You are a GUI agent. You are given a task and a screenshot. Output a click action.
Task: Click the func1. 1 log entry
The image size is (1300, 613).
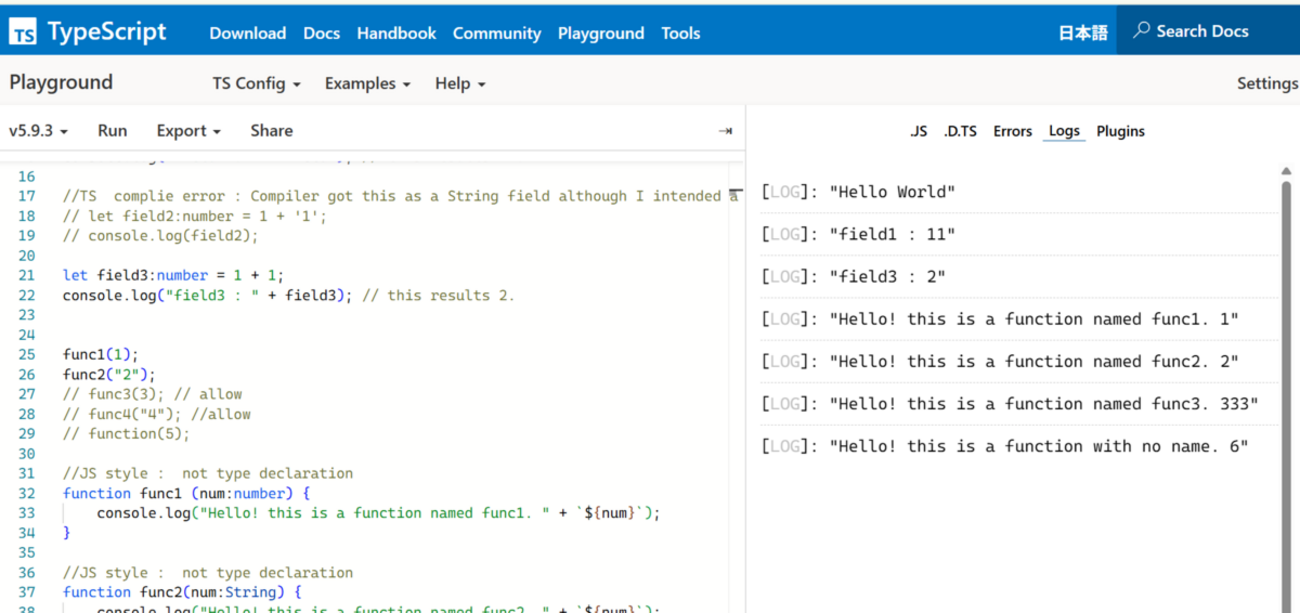[1020, 319]
